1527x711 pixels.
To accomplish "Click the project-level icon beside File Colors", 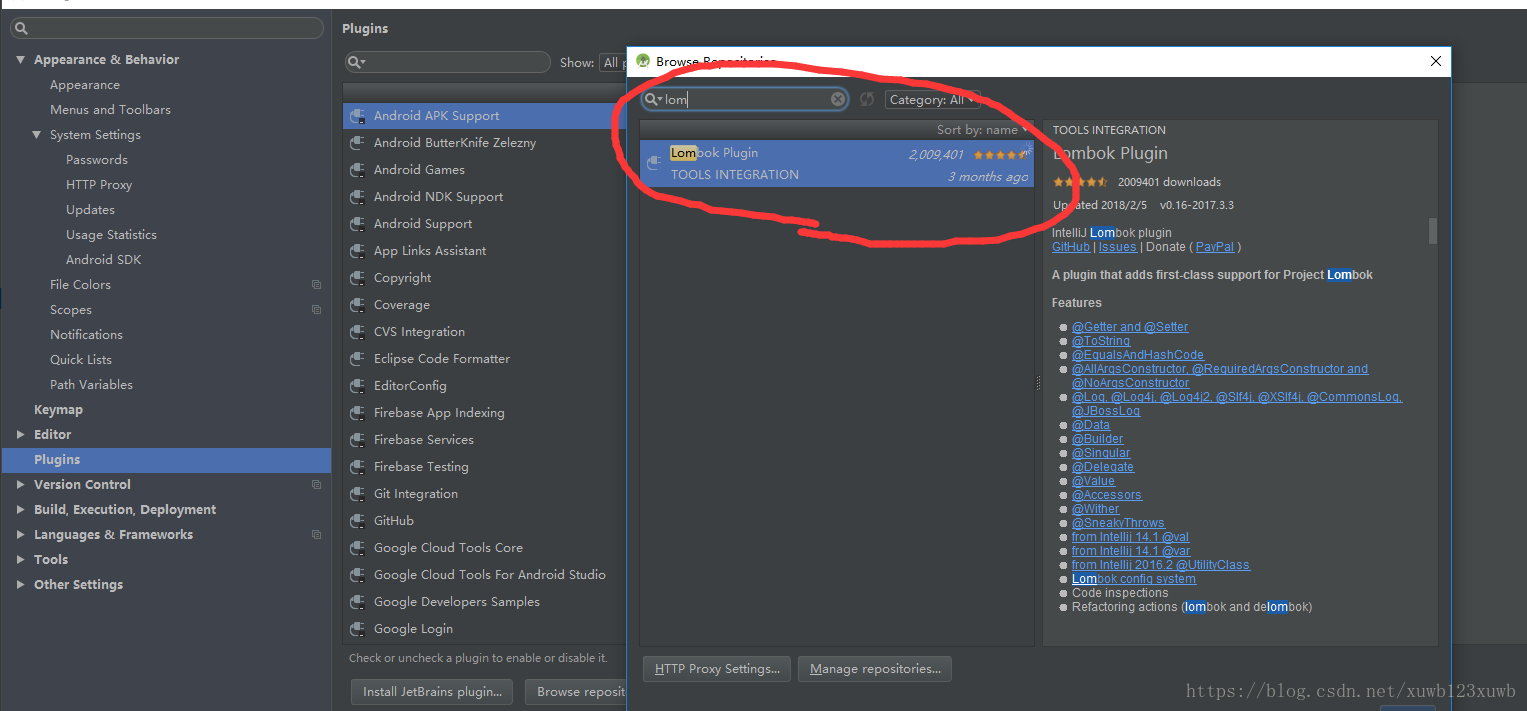I will (316, 285).
